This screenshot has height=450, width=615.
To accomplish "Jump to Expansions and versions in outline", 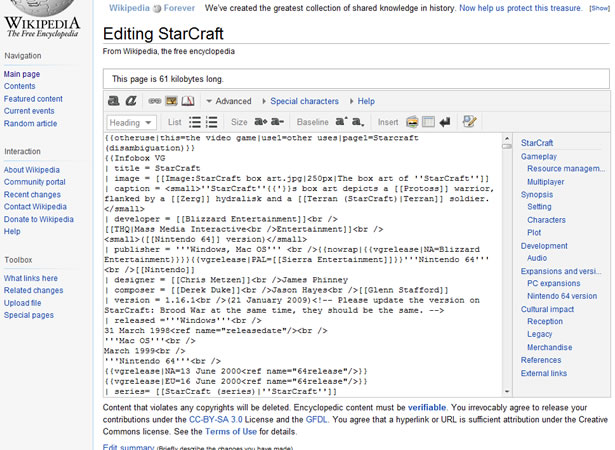I will (561, 271).
